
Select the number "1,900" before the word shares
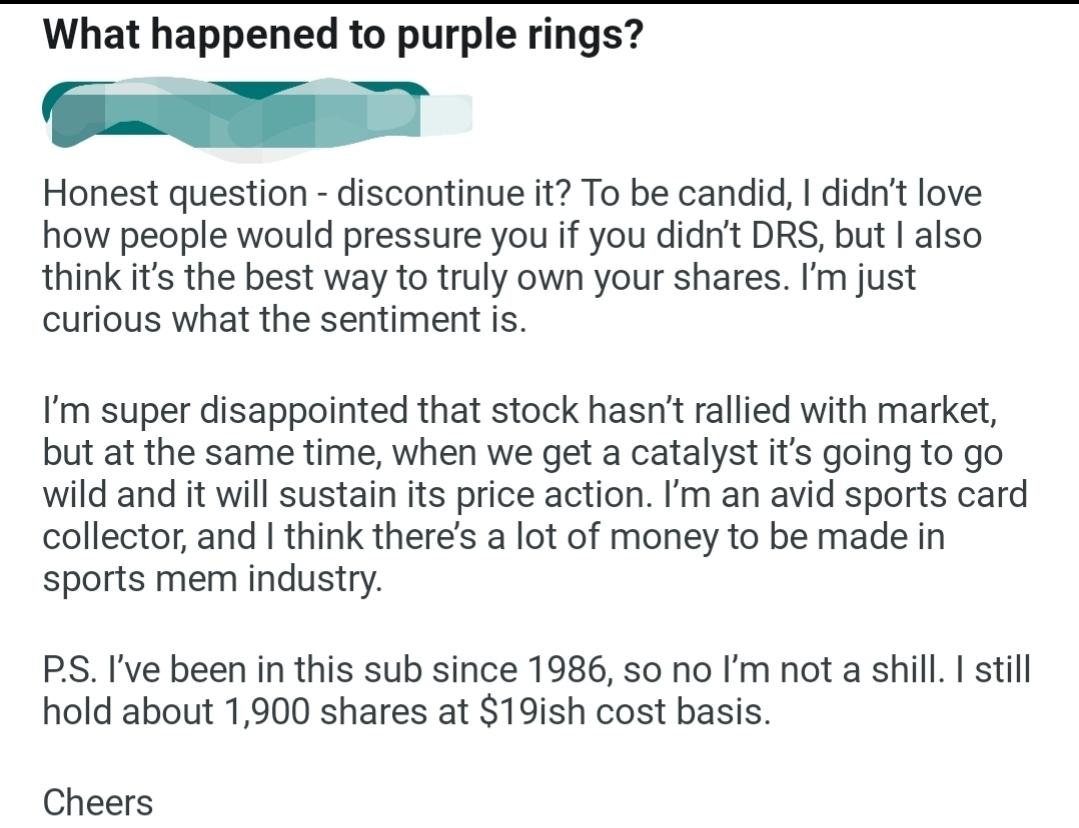266,712
